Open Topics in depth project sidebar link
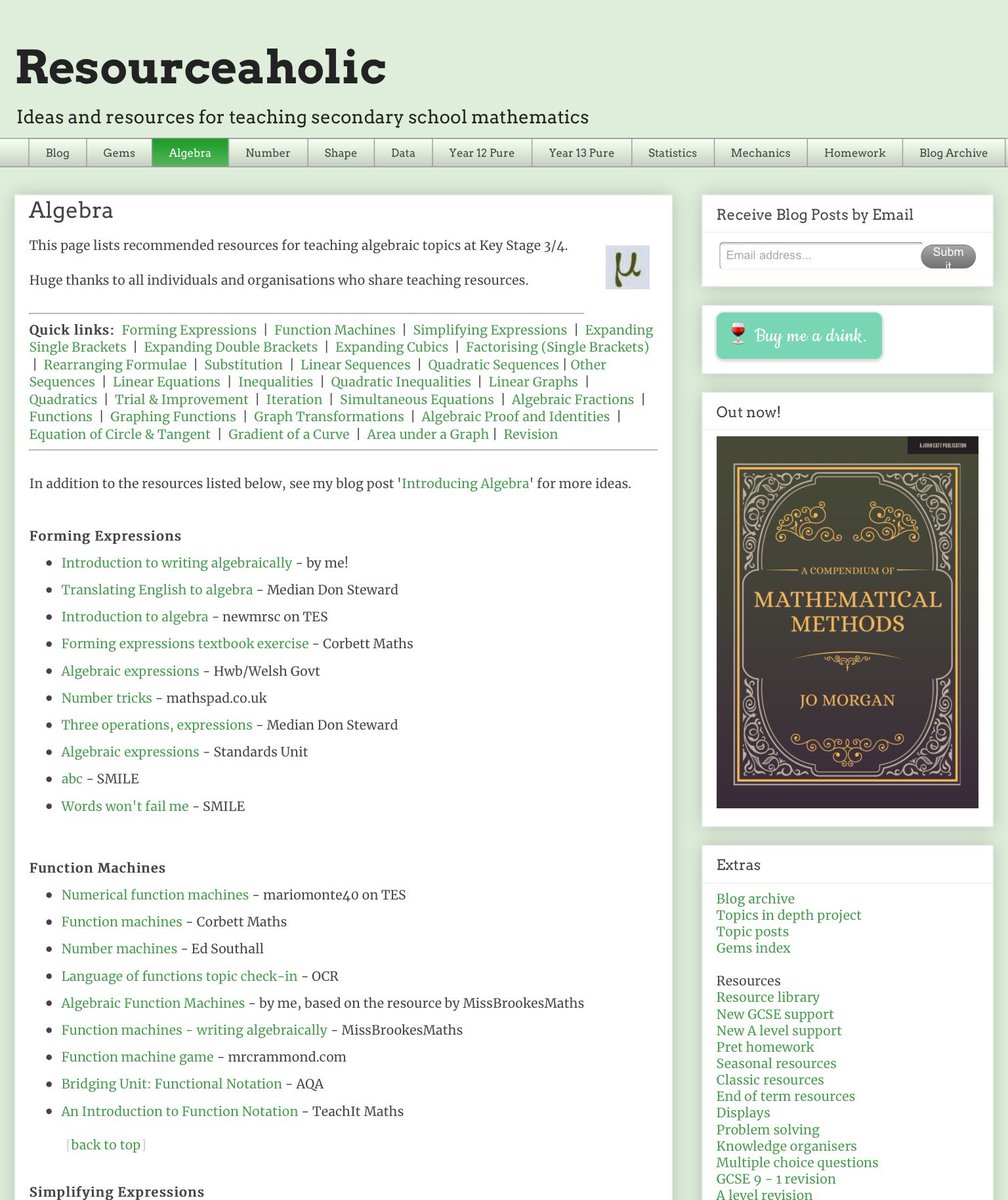 click(x=789, y=915)
